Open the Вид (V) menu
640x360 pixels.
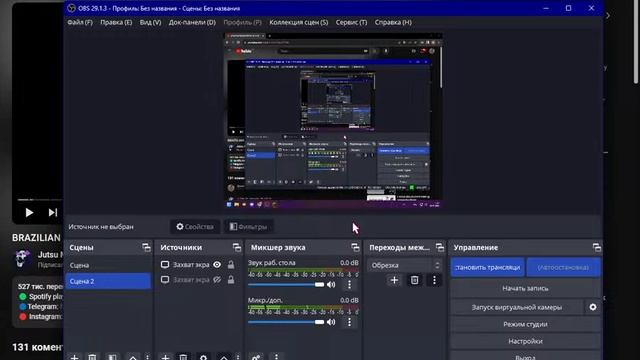coord(150,22)
